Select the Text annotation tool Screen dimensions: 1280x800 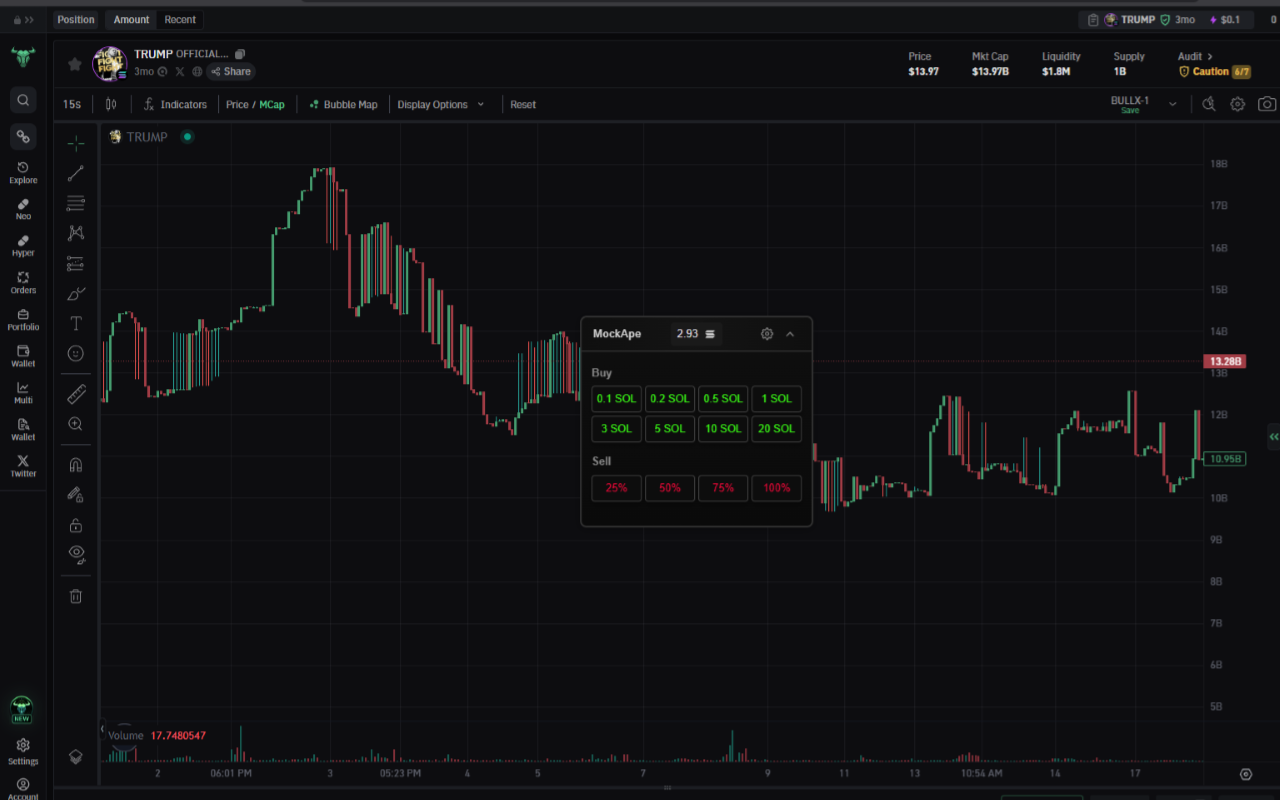tap(75, 323)
